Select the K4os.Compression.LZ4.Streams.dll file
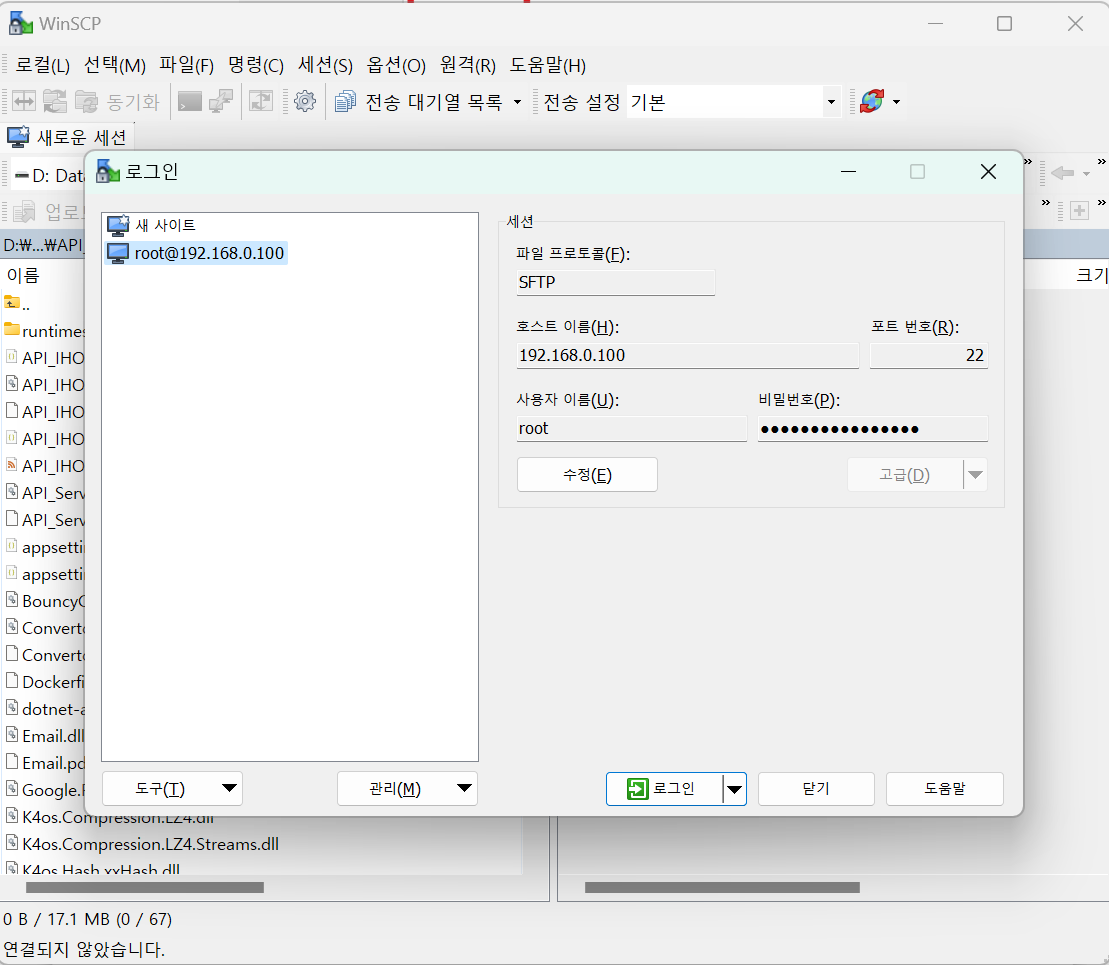The width and height of the screenshot is (1109, 965). pyautogui.click(x=142, y=844)
